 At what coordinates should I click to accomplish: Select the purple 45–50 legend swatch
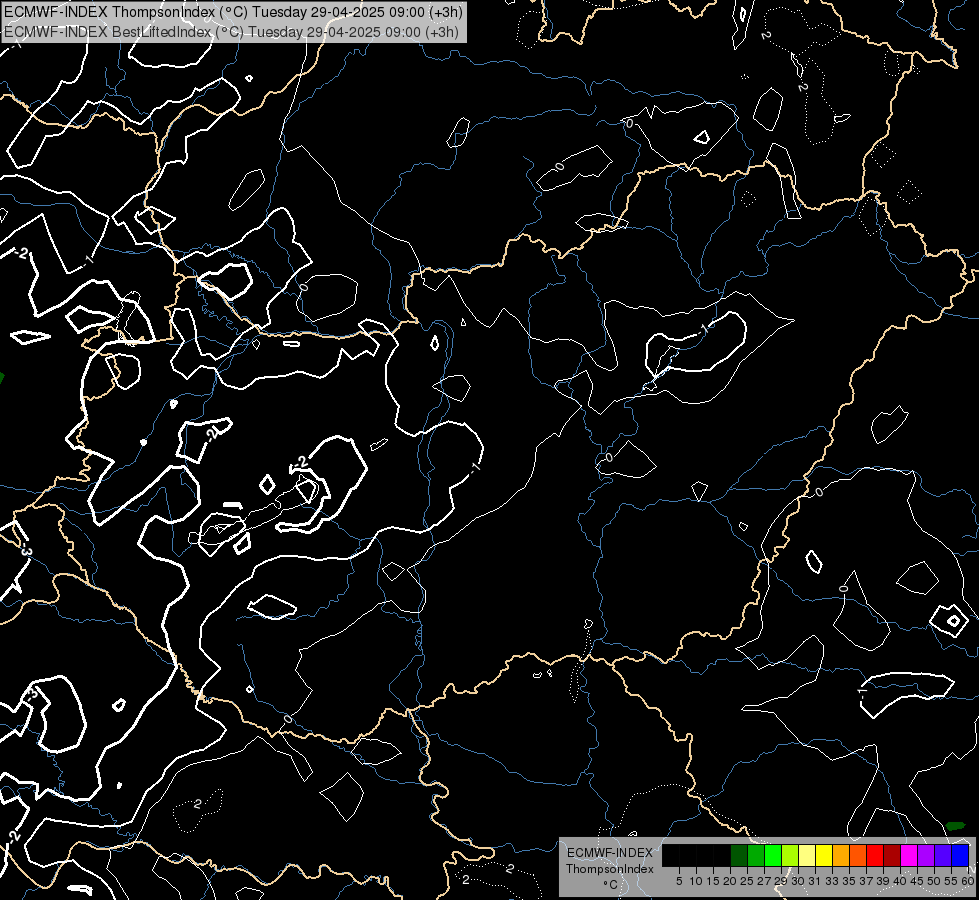(x=927, y=855)
